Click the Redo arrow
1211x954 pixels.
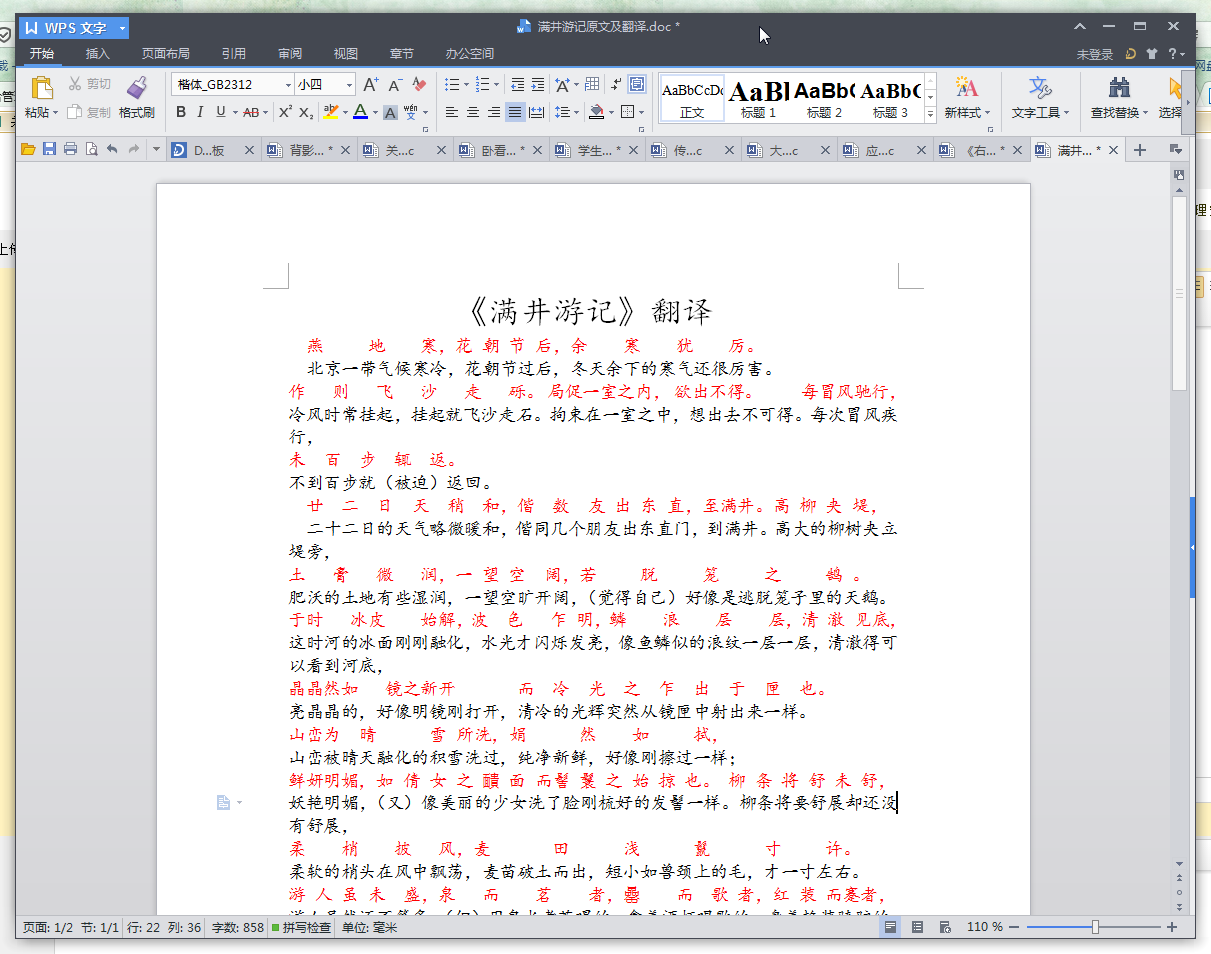(133, 150)
